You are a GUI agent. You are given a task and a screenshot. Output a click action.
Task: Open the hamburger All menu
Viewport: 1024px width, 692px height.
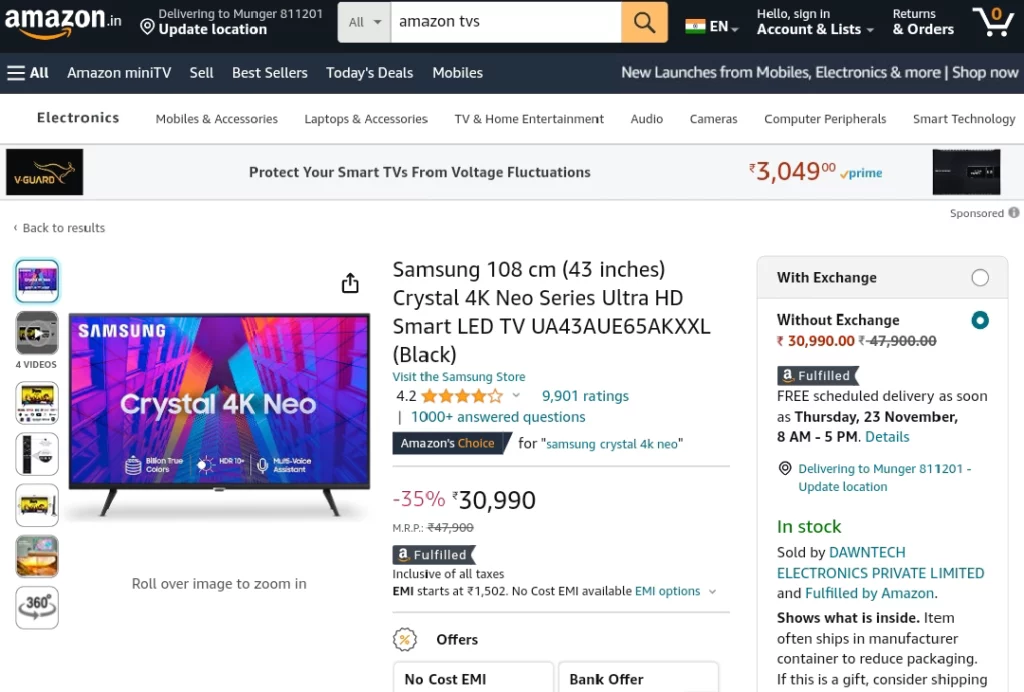tap(28, 73)
